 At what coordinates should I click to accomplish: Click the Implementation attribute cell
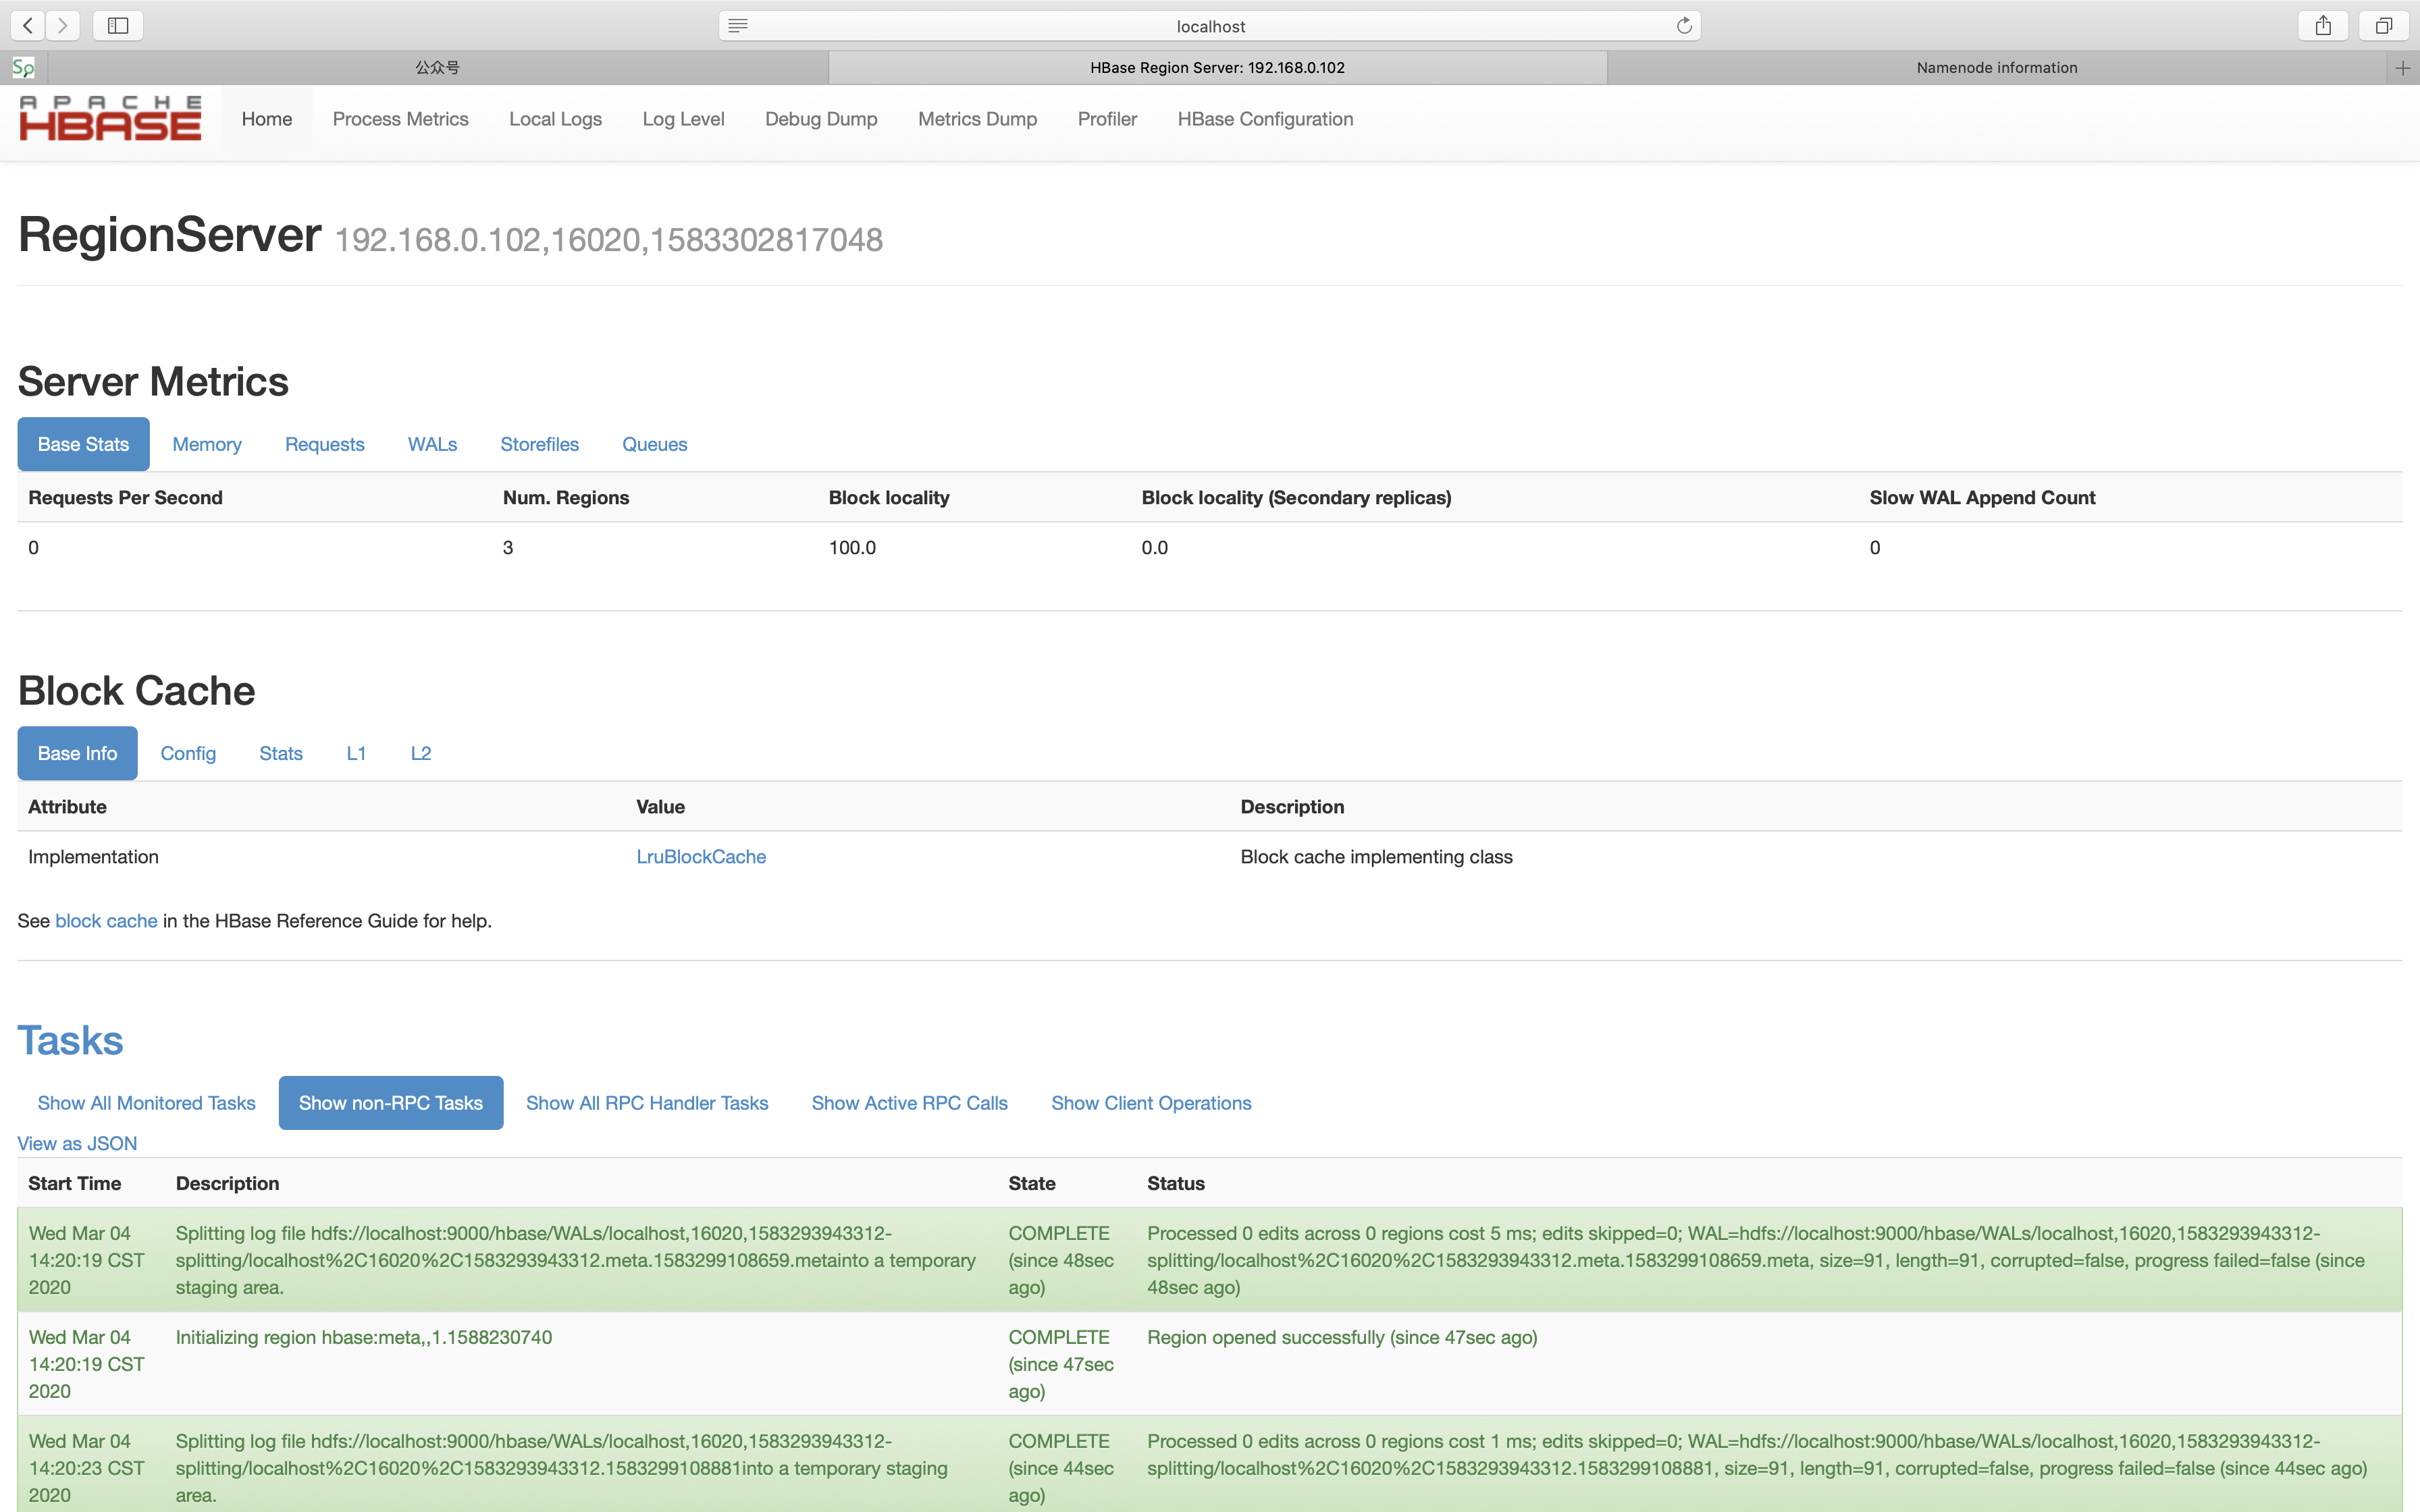(93, 857)
